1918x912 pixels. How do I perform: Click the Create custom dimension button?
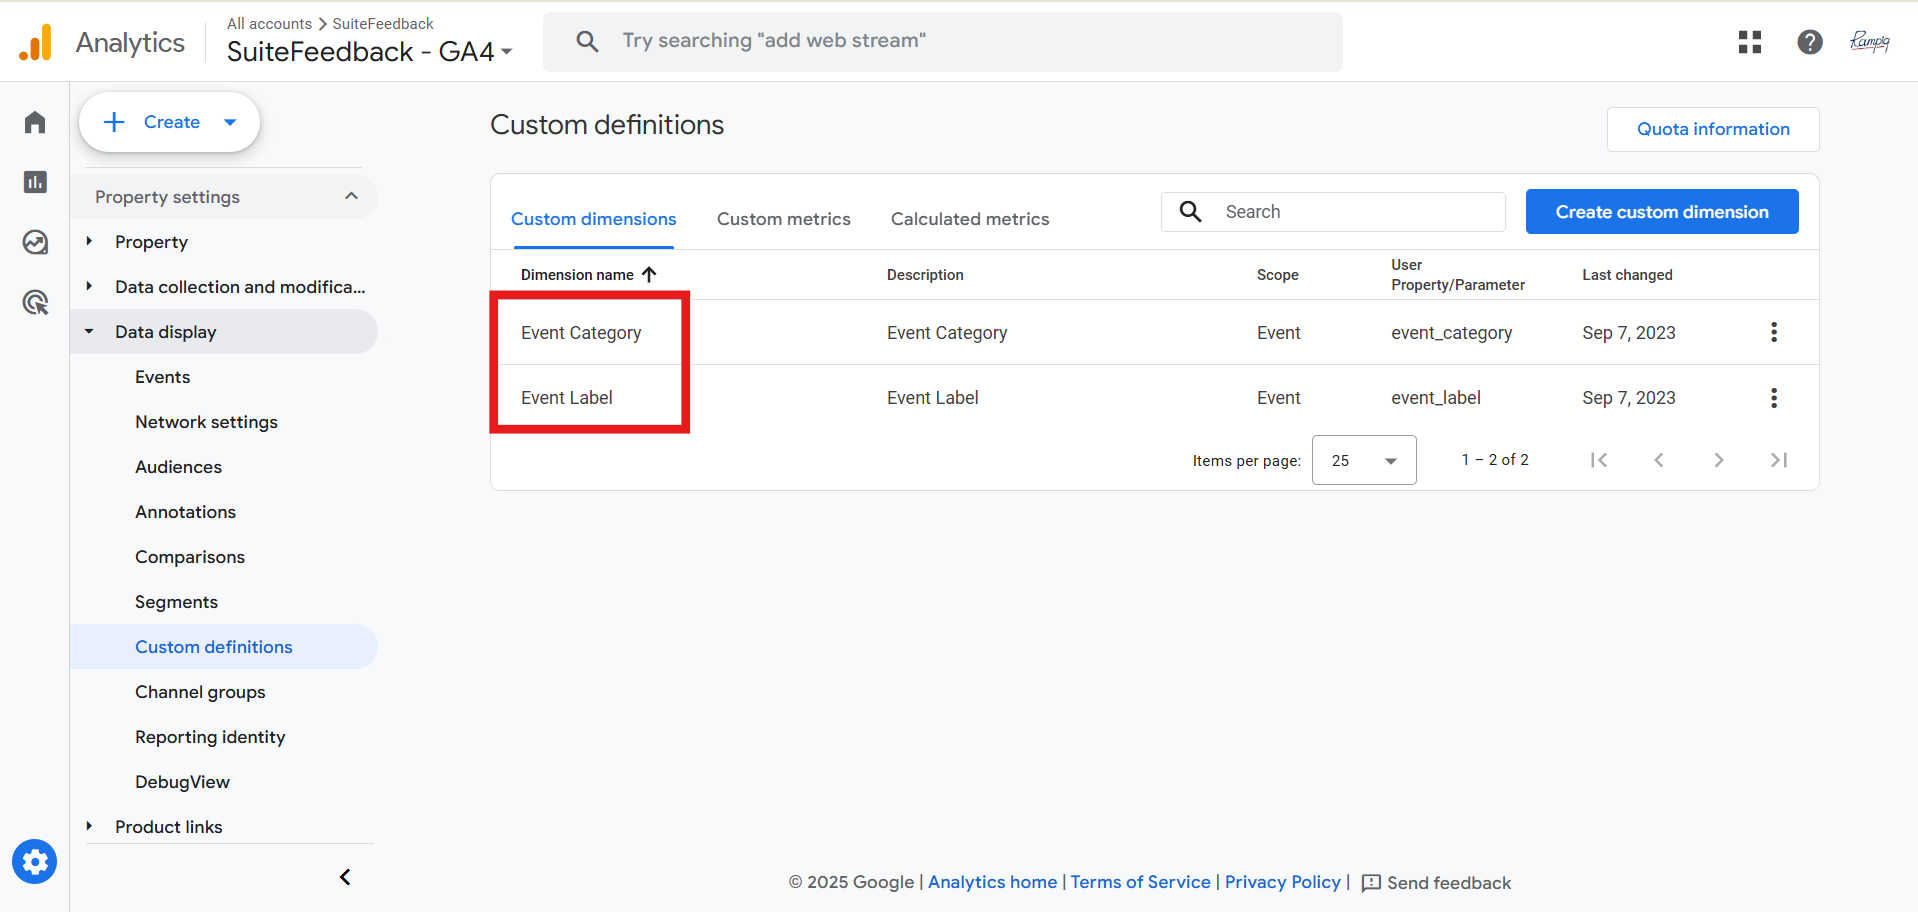1661,212
